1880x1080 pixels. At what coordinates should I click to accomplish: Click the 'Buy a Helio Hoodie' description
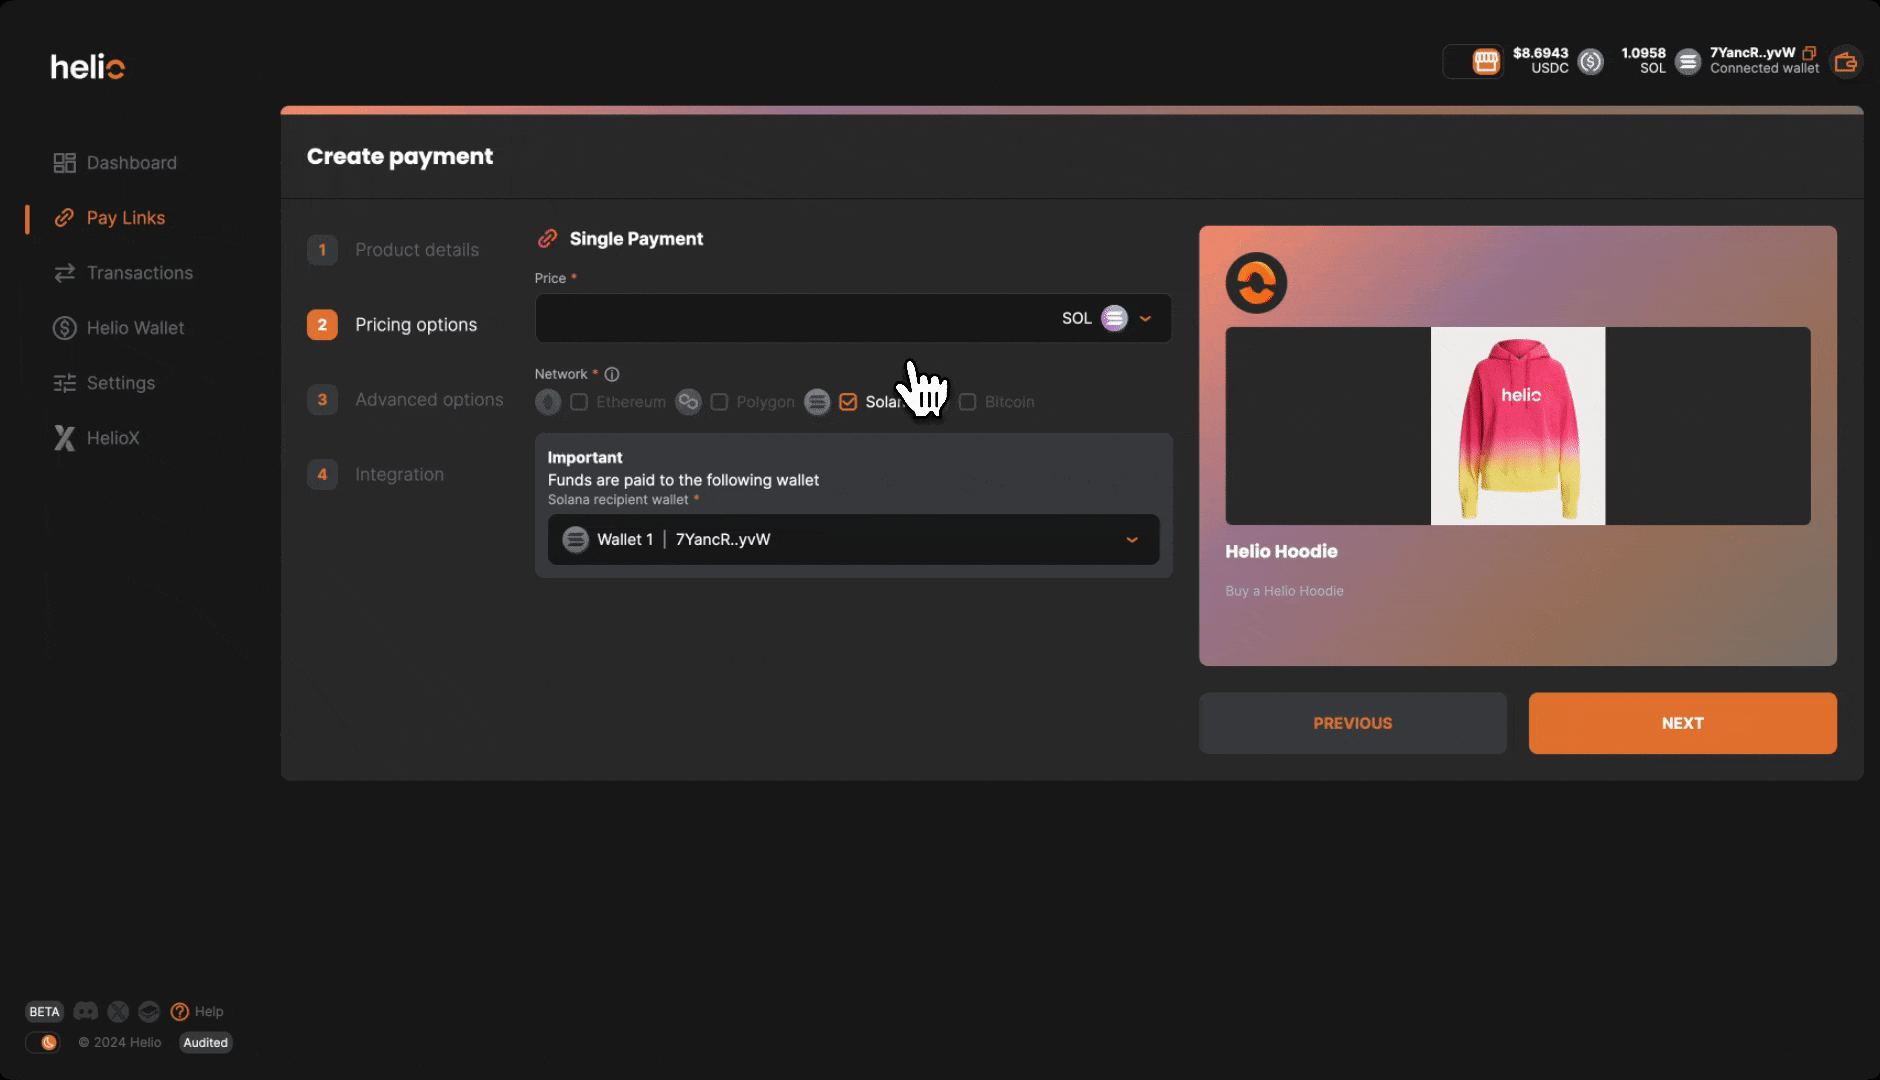coord(1284,591)
